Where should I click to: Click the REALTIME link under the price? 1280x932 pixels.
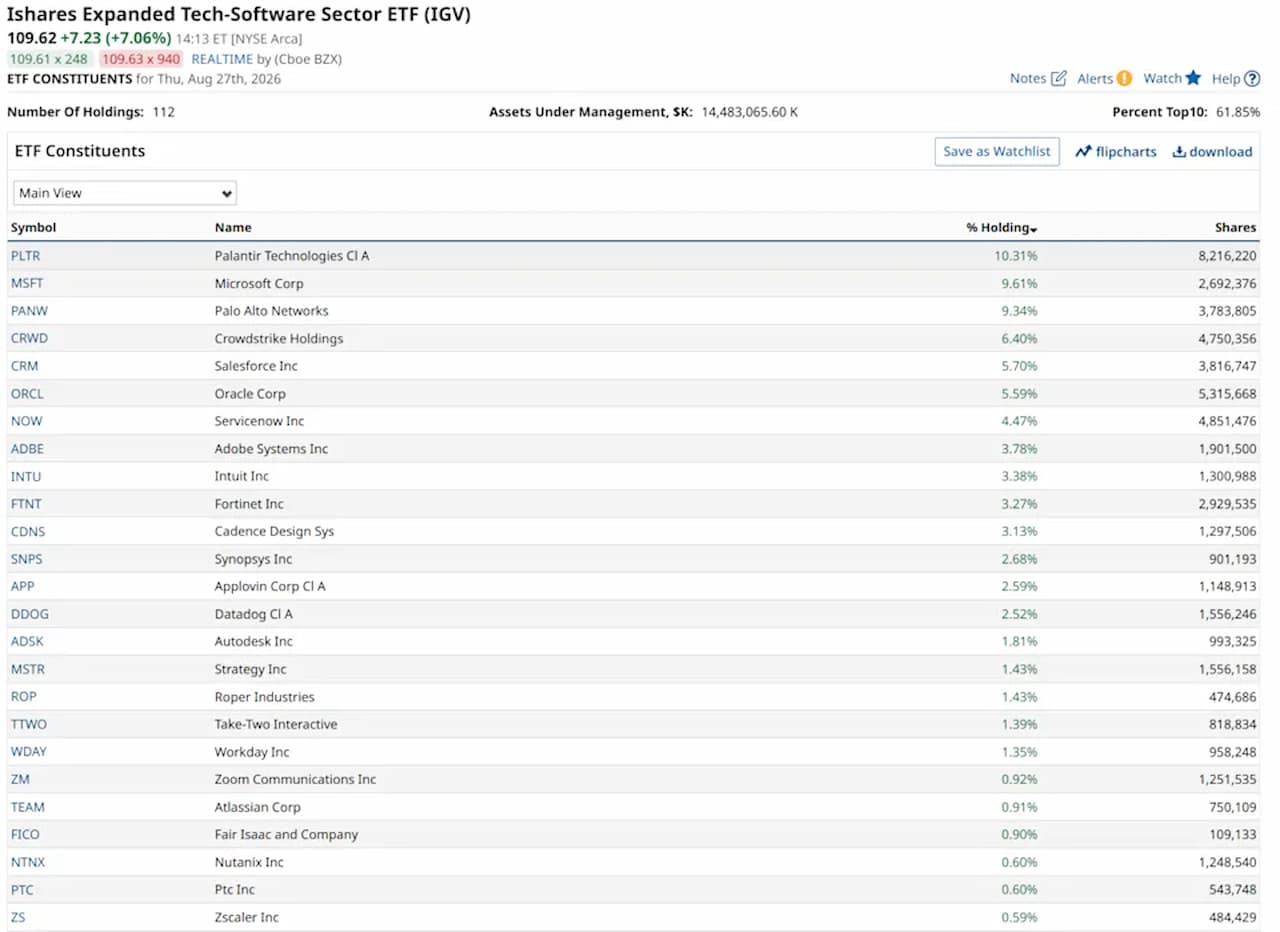click(222, 59)
